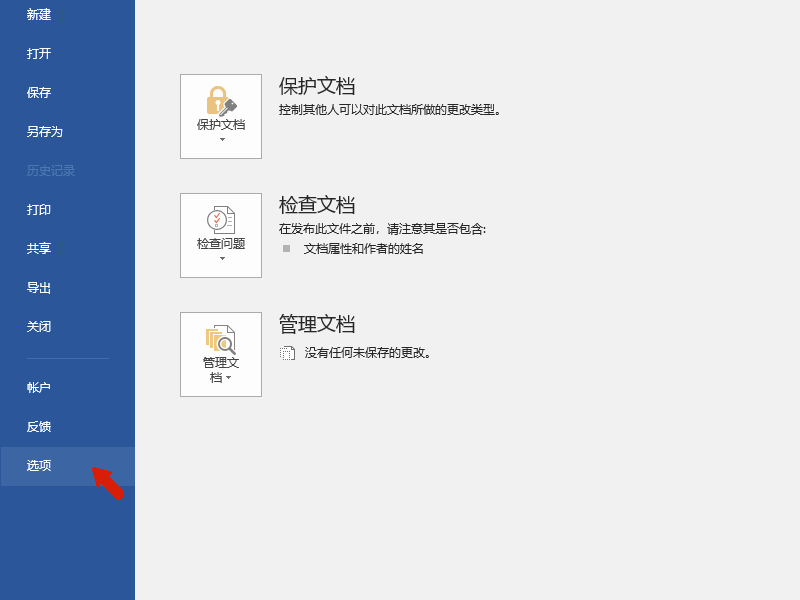Open the 检查问题 dropdown arrow
The width and height of the screenshot is (800, 600).
click(220, 259)
